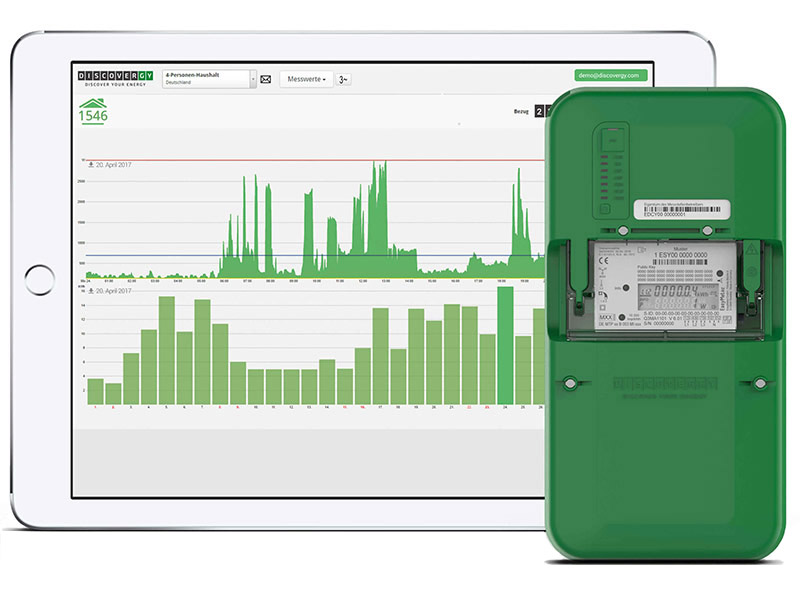
Task: Open the envelope mail icon
Action: [266, 79]
